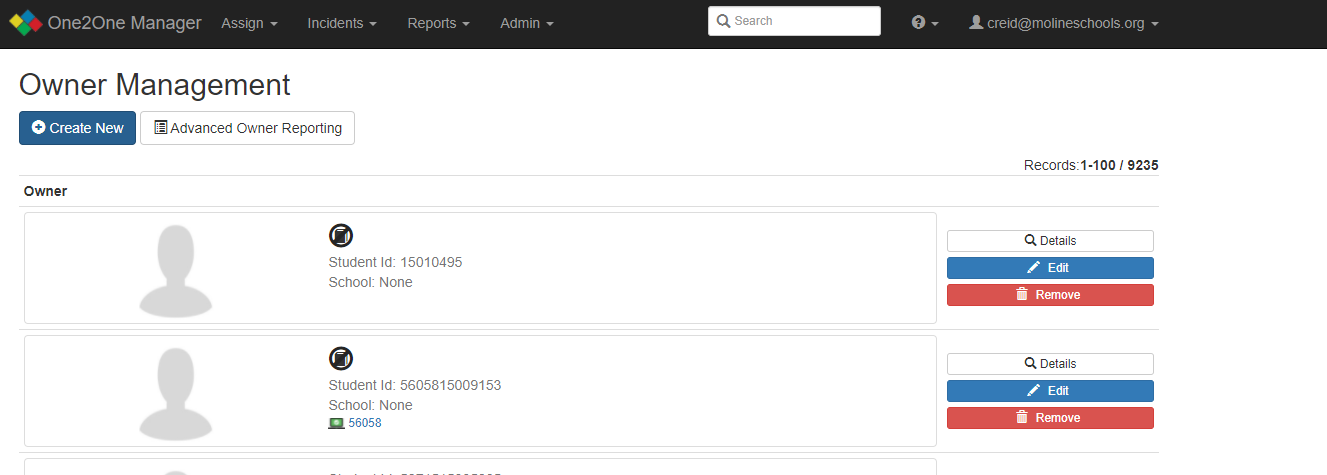The width and height of the screenshot is (1327, 475).
Task: Open Advanced Owner Reporting
Action: point(247,128)
